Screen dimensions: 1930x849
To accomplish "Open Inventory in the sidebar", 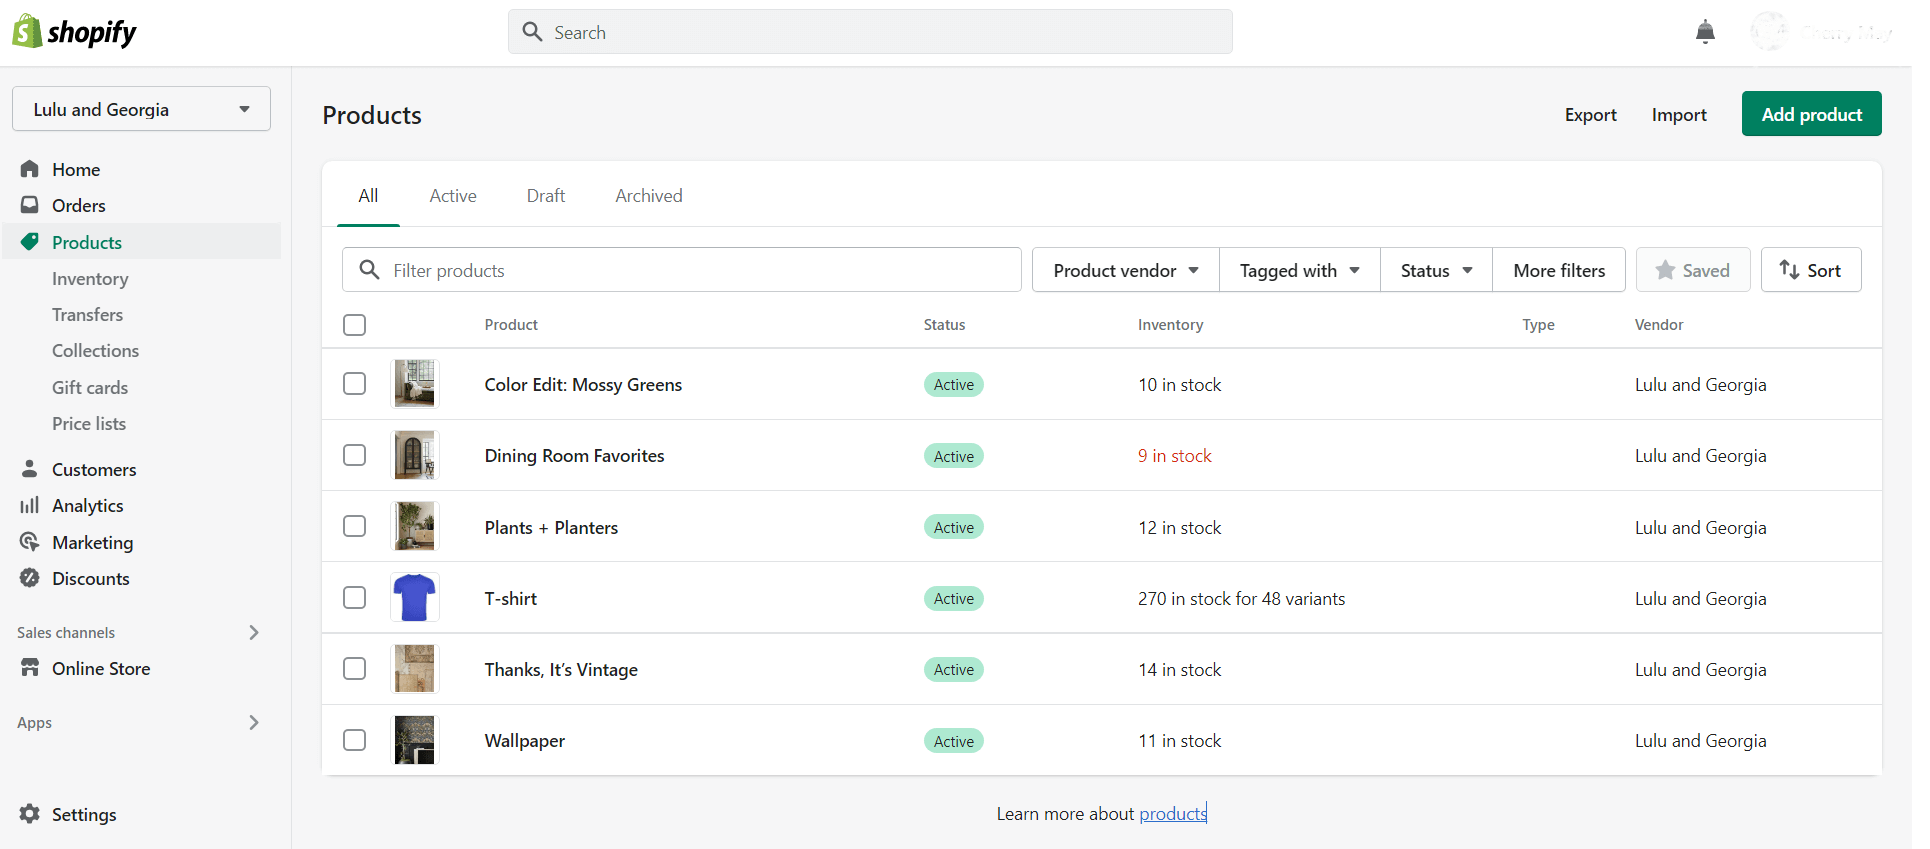I will pyautogui.click(x=90, y=279).
